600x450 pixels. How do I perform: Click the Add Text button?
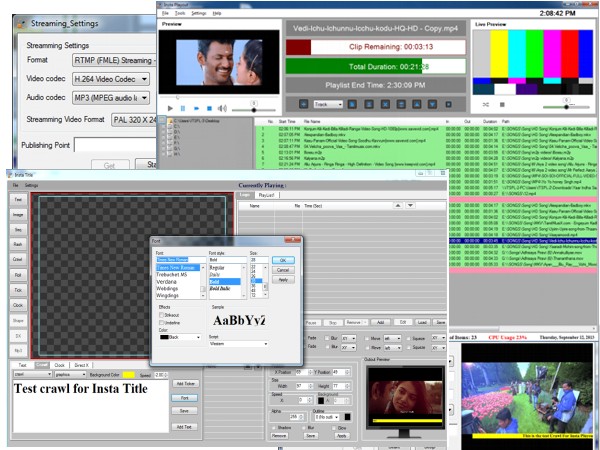pyautogui.click(x=184, y=427)
